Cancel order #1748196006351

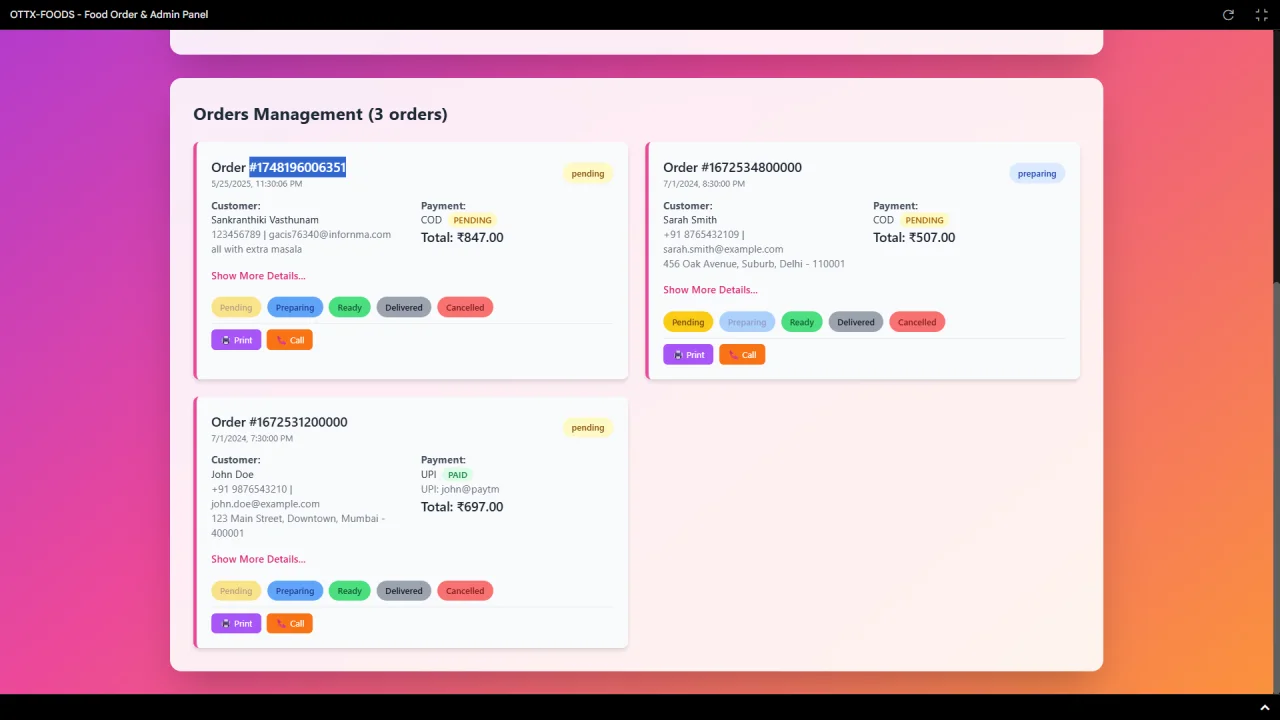coord(465,307)
